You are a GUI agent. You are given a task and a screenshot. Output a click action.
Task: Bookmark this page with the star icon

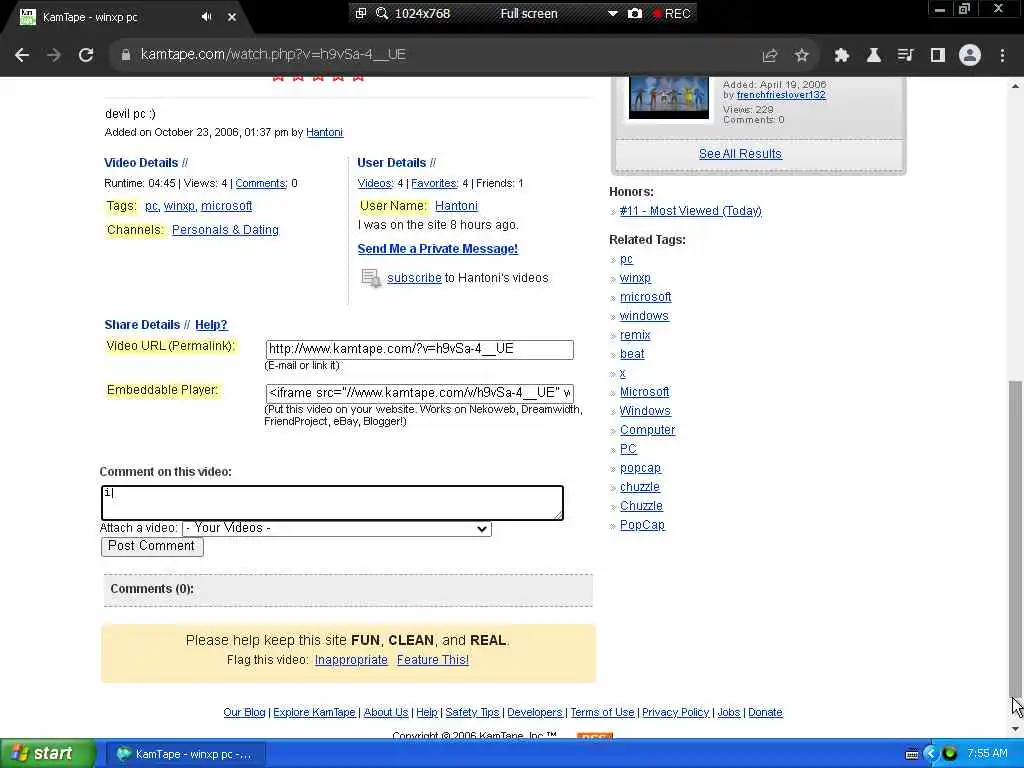coord(802,56)
